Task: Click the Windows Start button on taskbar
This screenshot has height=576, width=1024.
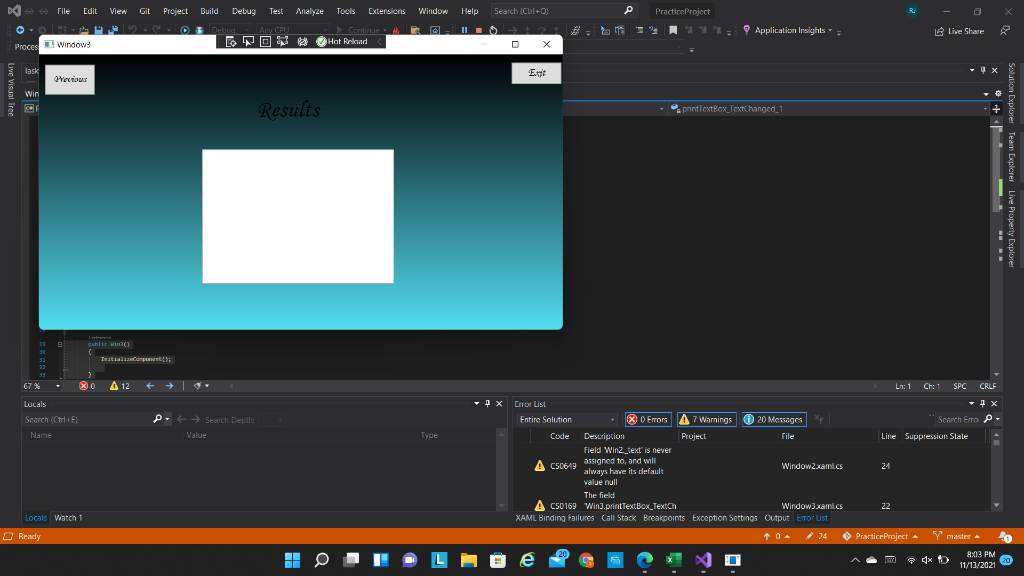Action: (293, 560)
